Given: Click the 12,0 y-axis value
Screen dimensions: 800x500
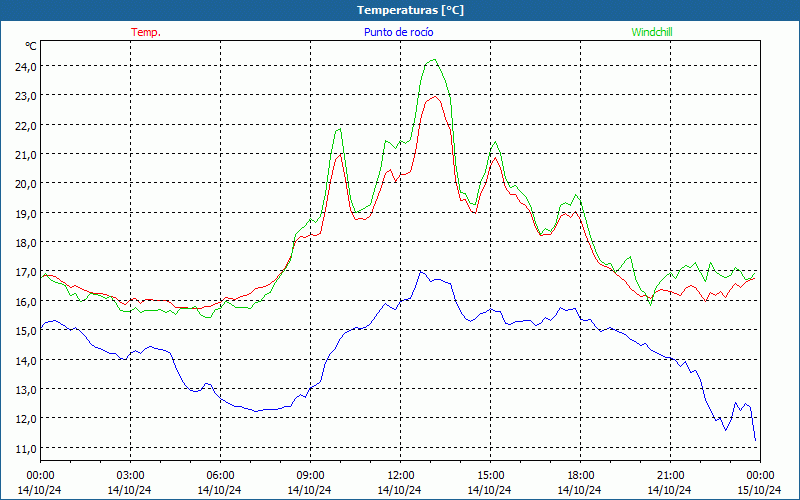Looking at the screenshot, I should click(24, 419).
